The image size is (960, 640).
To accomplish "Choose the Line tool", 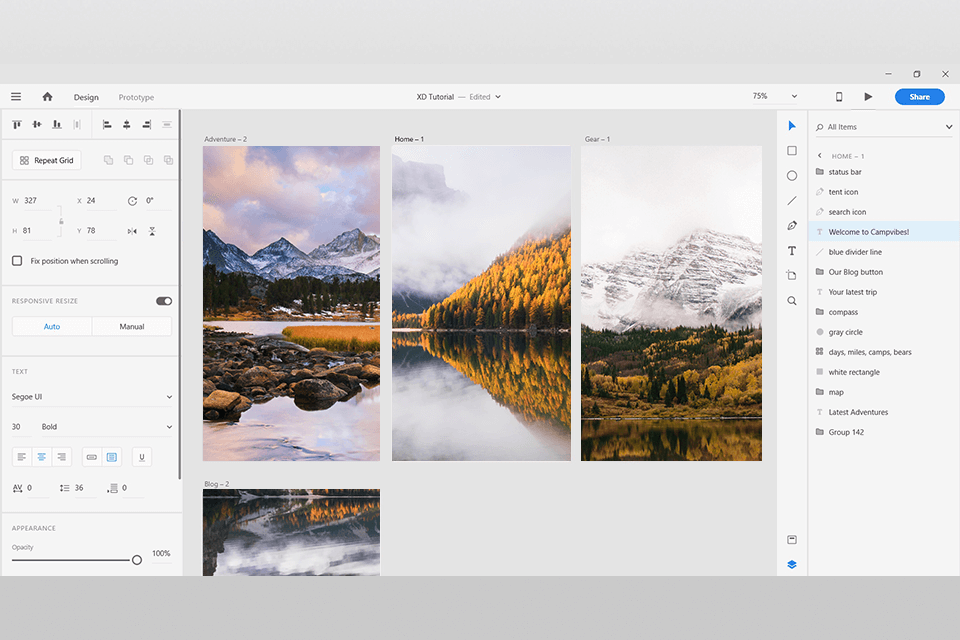I will [792, 201].
